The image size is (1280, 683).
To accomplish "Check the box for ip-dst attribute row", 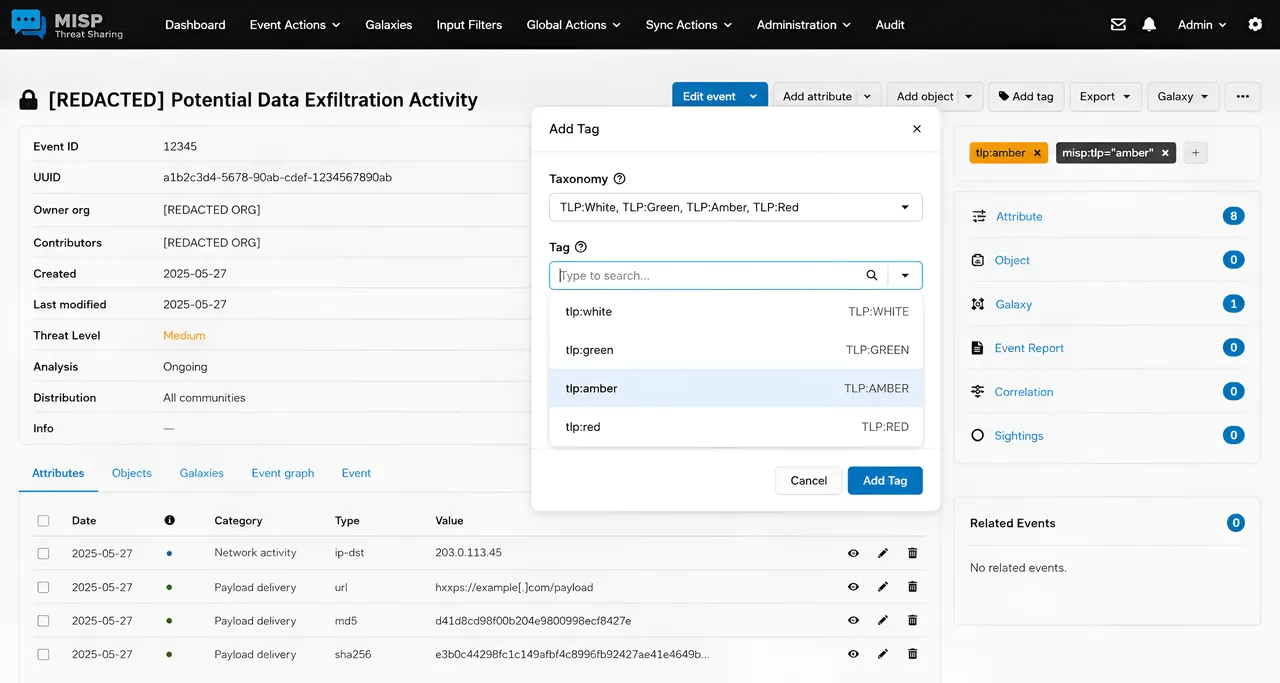I will tap(43, 553).
